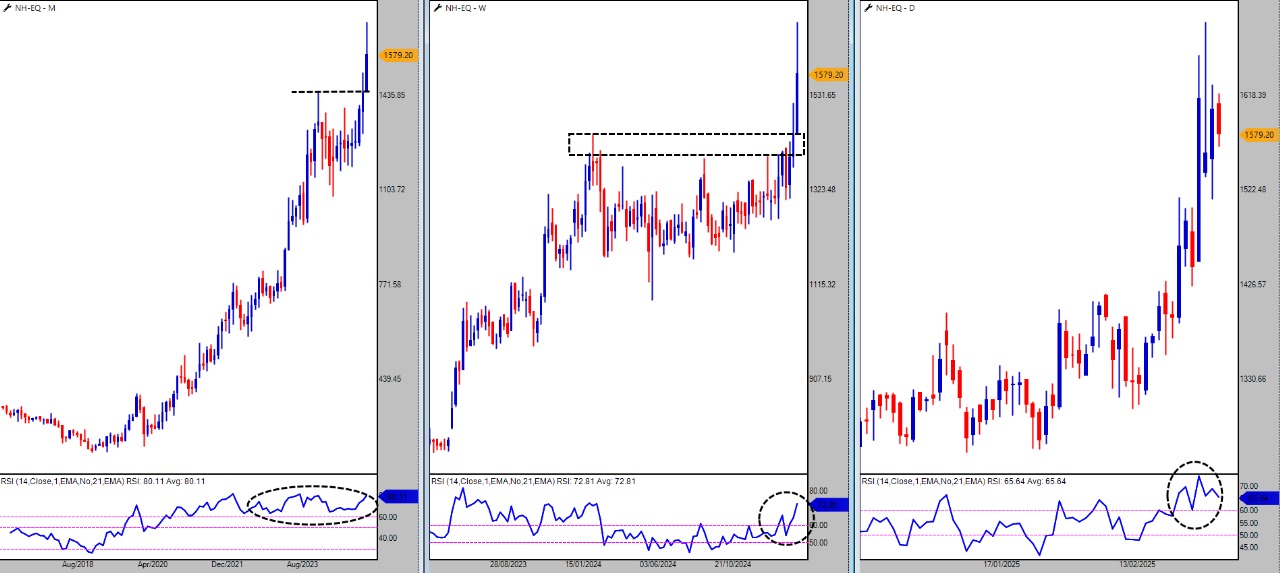Click blue RSI 65.64 marker on daily chart
The height and width of the screenshot is (573, 1280).
[1260, 497]
